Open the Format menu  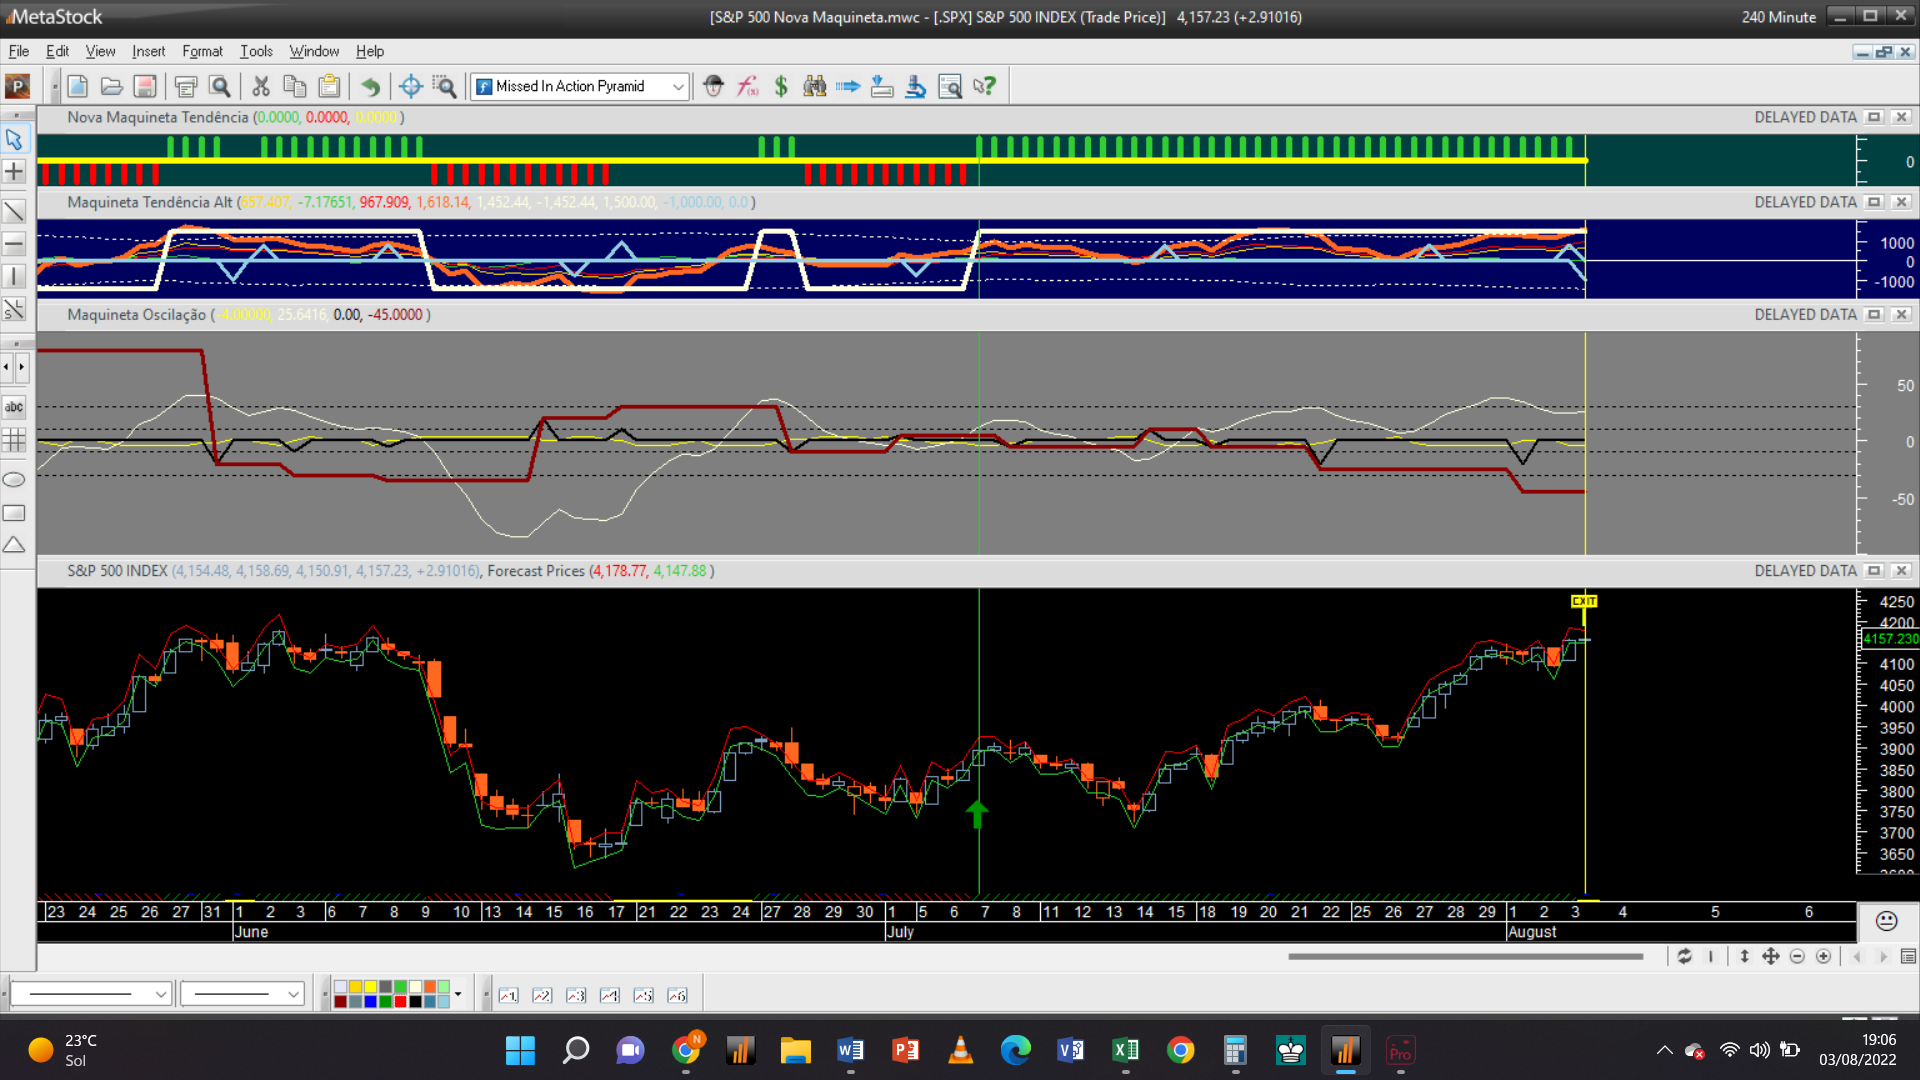pyautogui.click(x=202, y=51)
